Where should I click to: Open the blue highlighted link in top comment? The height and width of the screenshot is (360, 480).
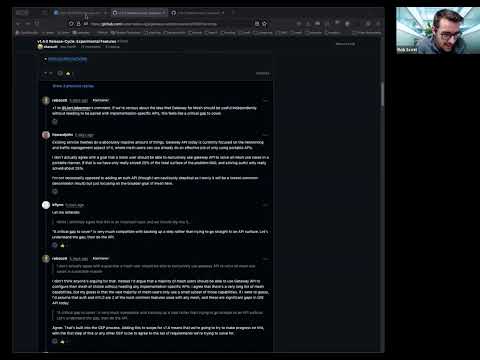tap(67, 59)
